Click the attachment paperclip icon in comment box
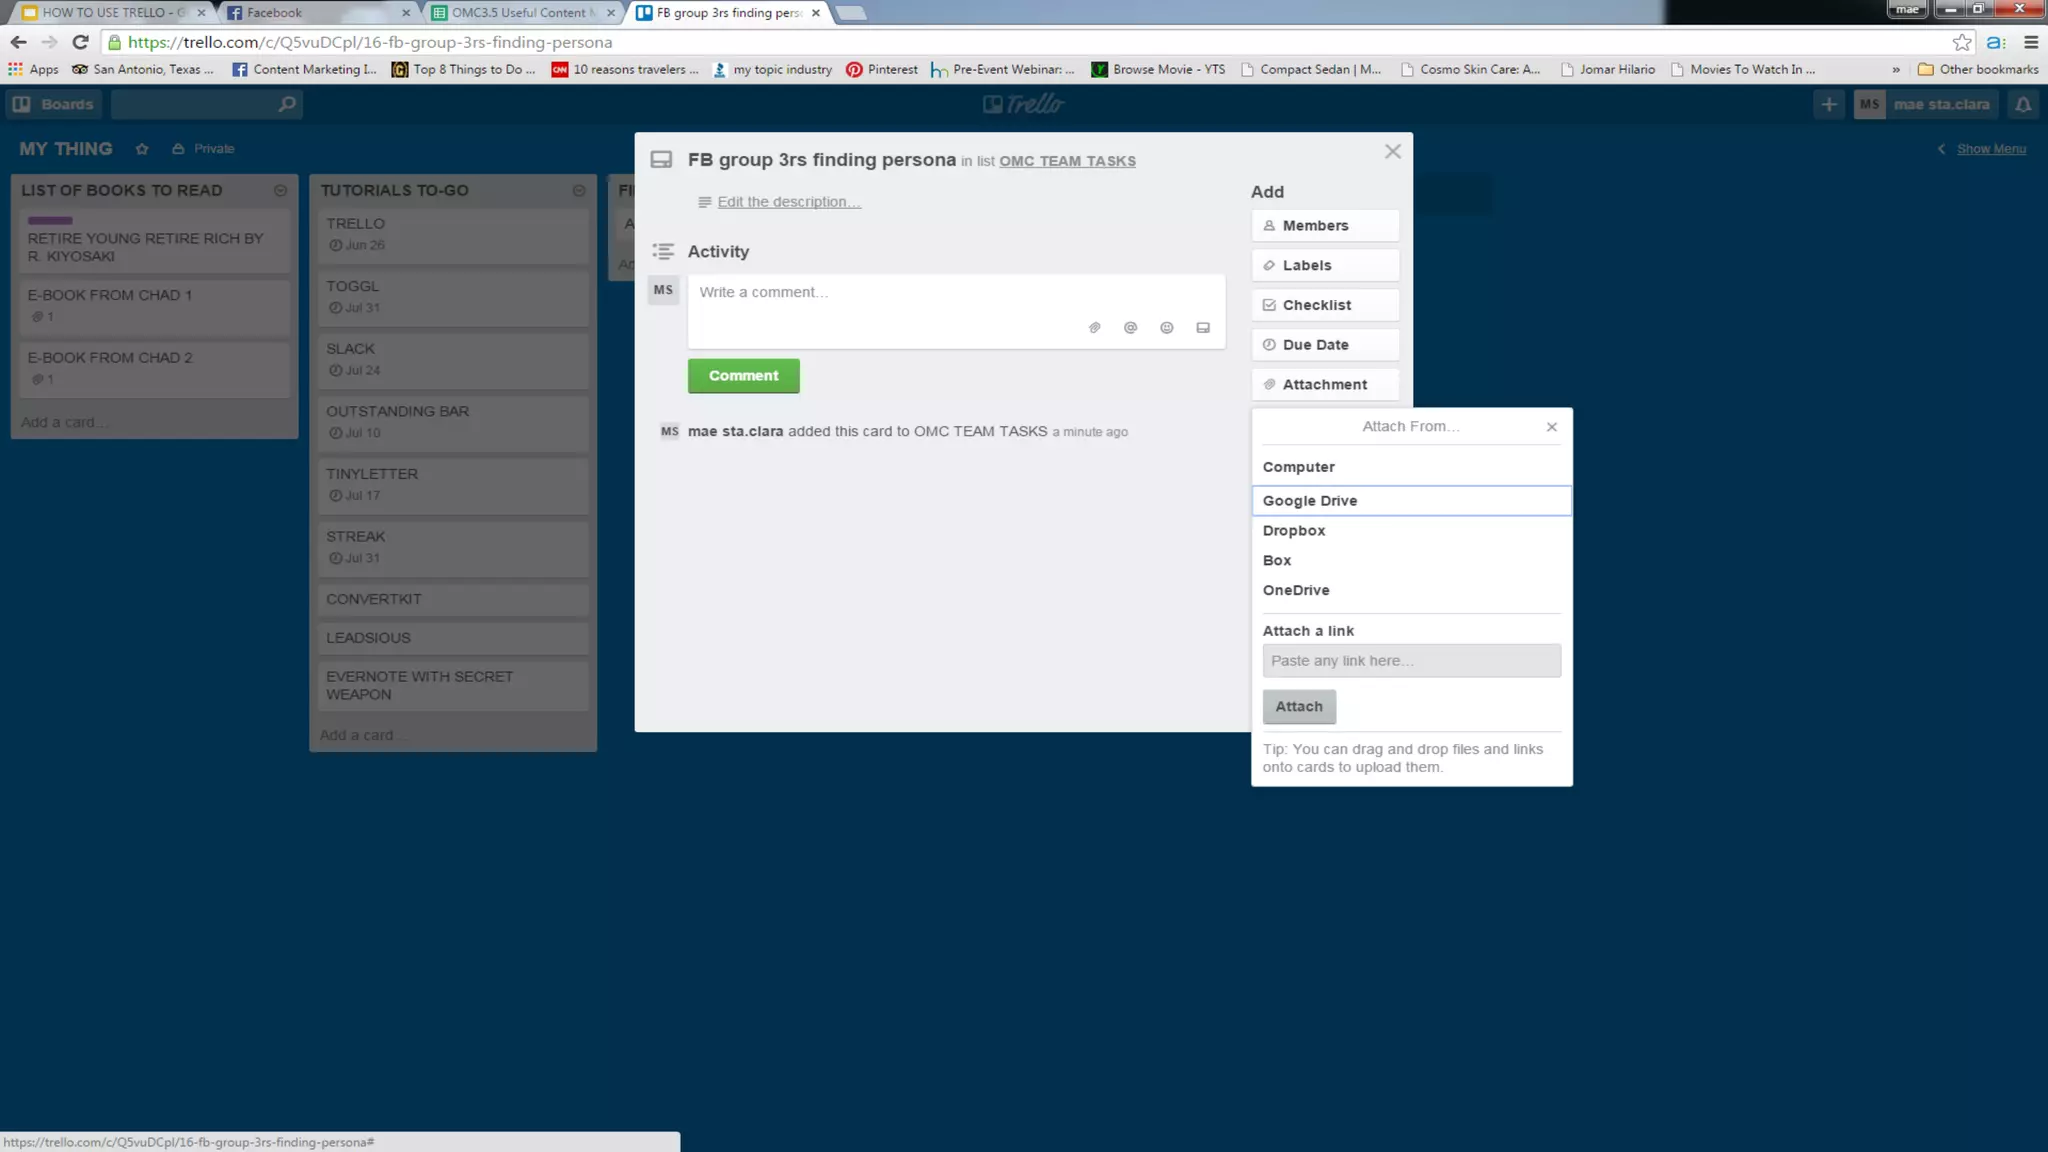The width and height of the screenshot is (2048, 1152). point(1094,328)
